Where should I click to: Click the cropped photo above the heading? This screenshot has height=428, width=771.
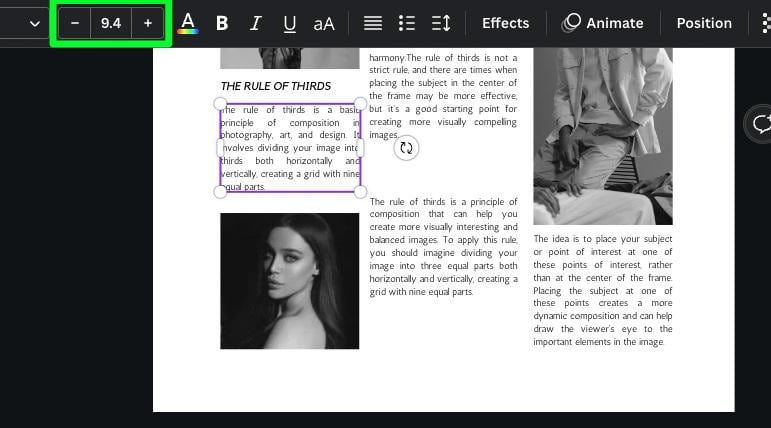(290, 58)
